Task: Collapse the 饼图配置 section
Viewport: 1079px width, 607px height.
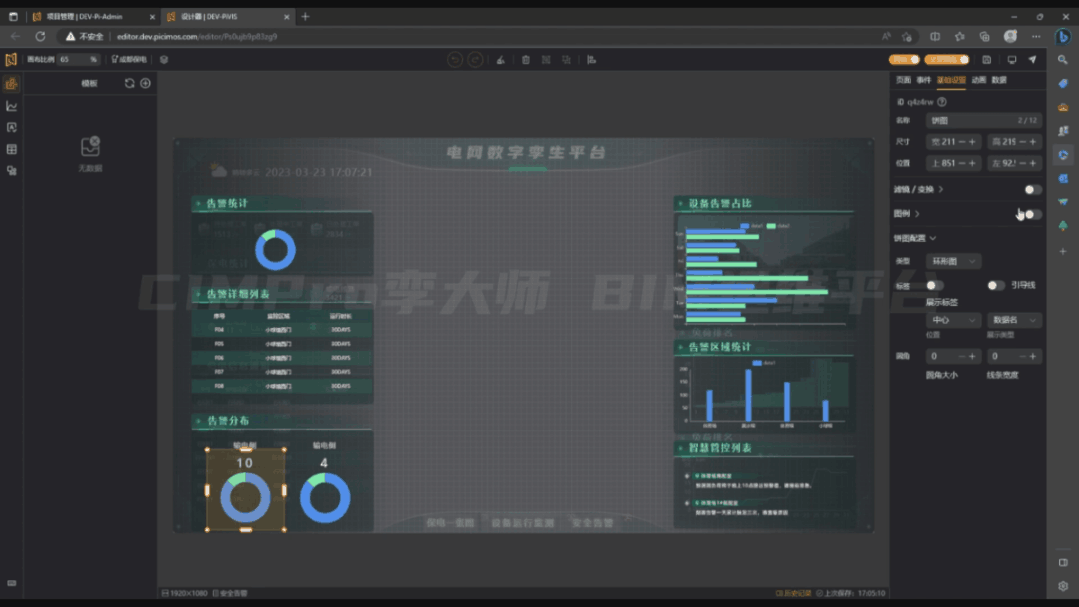Action: 933,238
